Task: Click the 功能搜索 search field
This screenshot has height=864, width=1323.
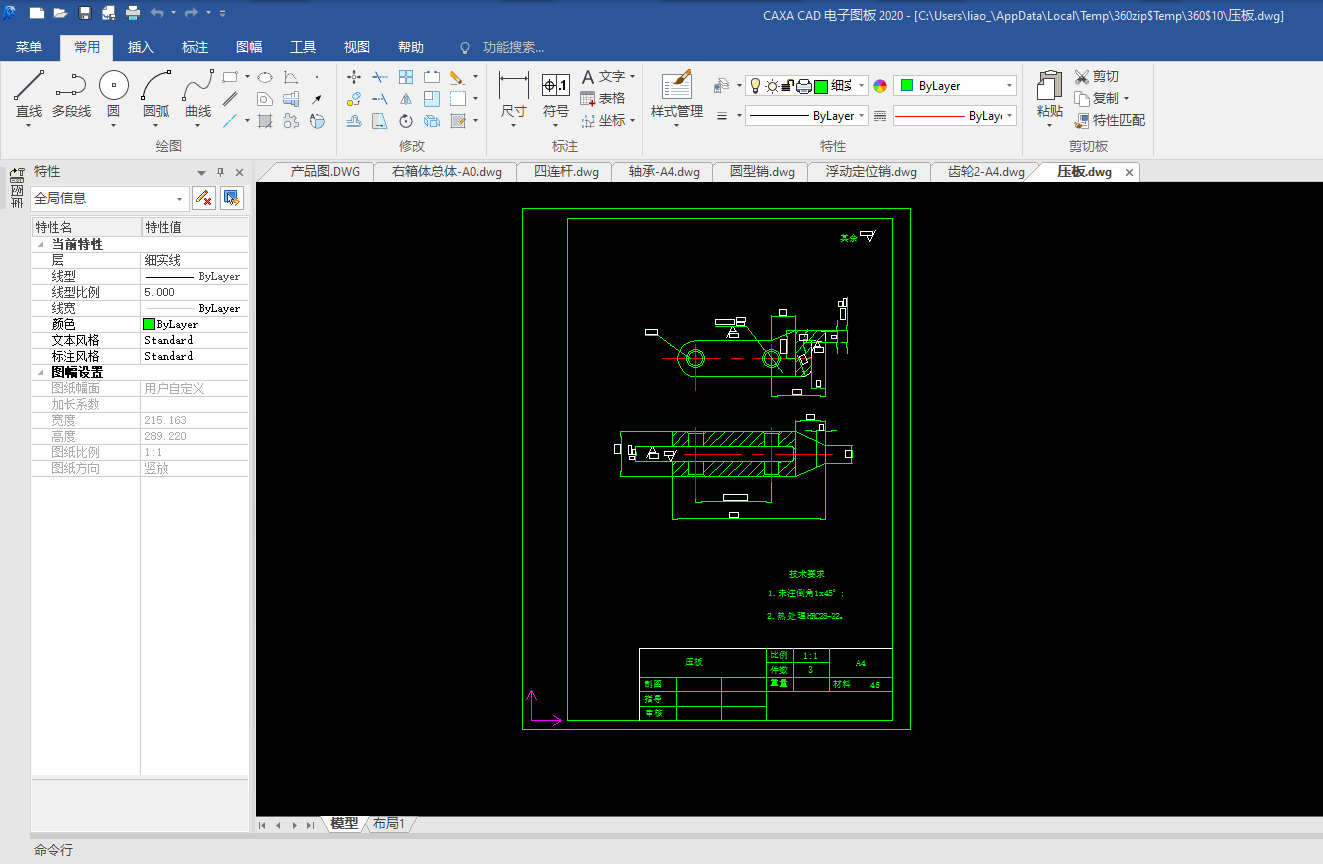Action: click(513, 47)
